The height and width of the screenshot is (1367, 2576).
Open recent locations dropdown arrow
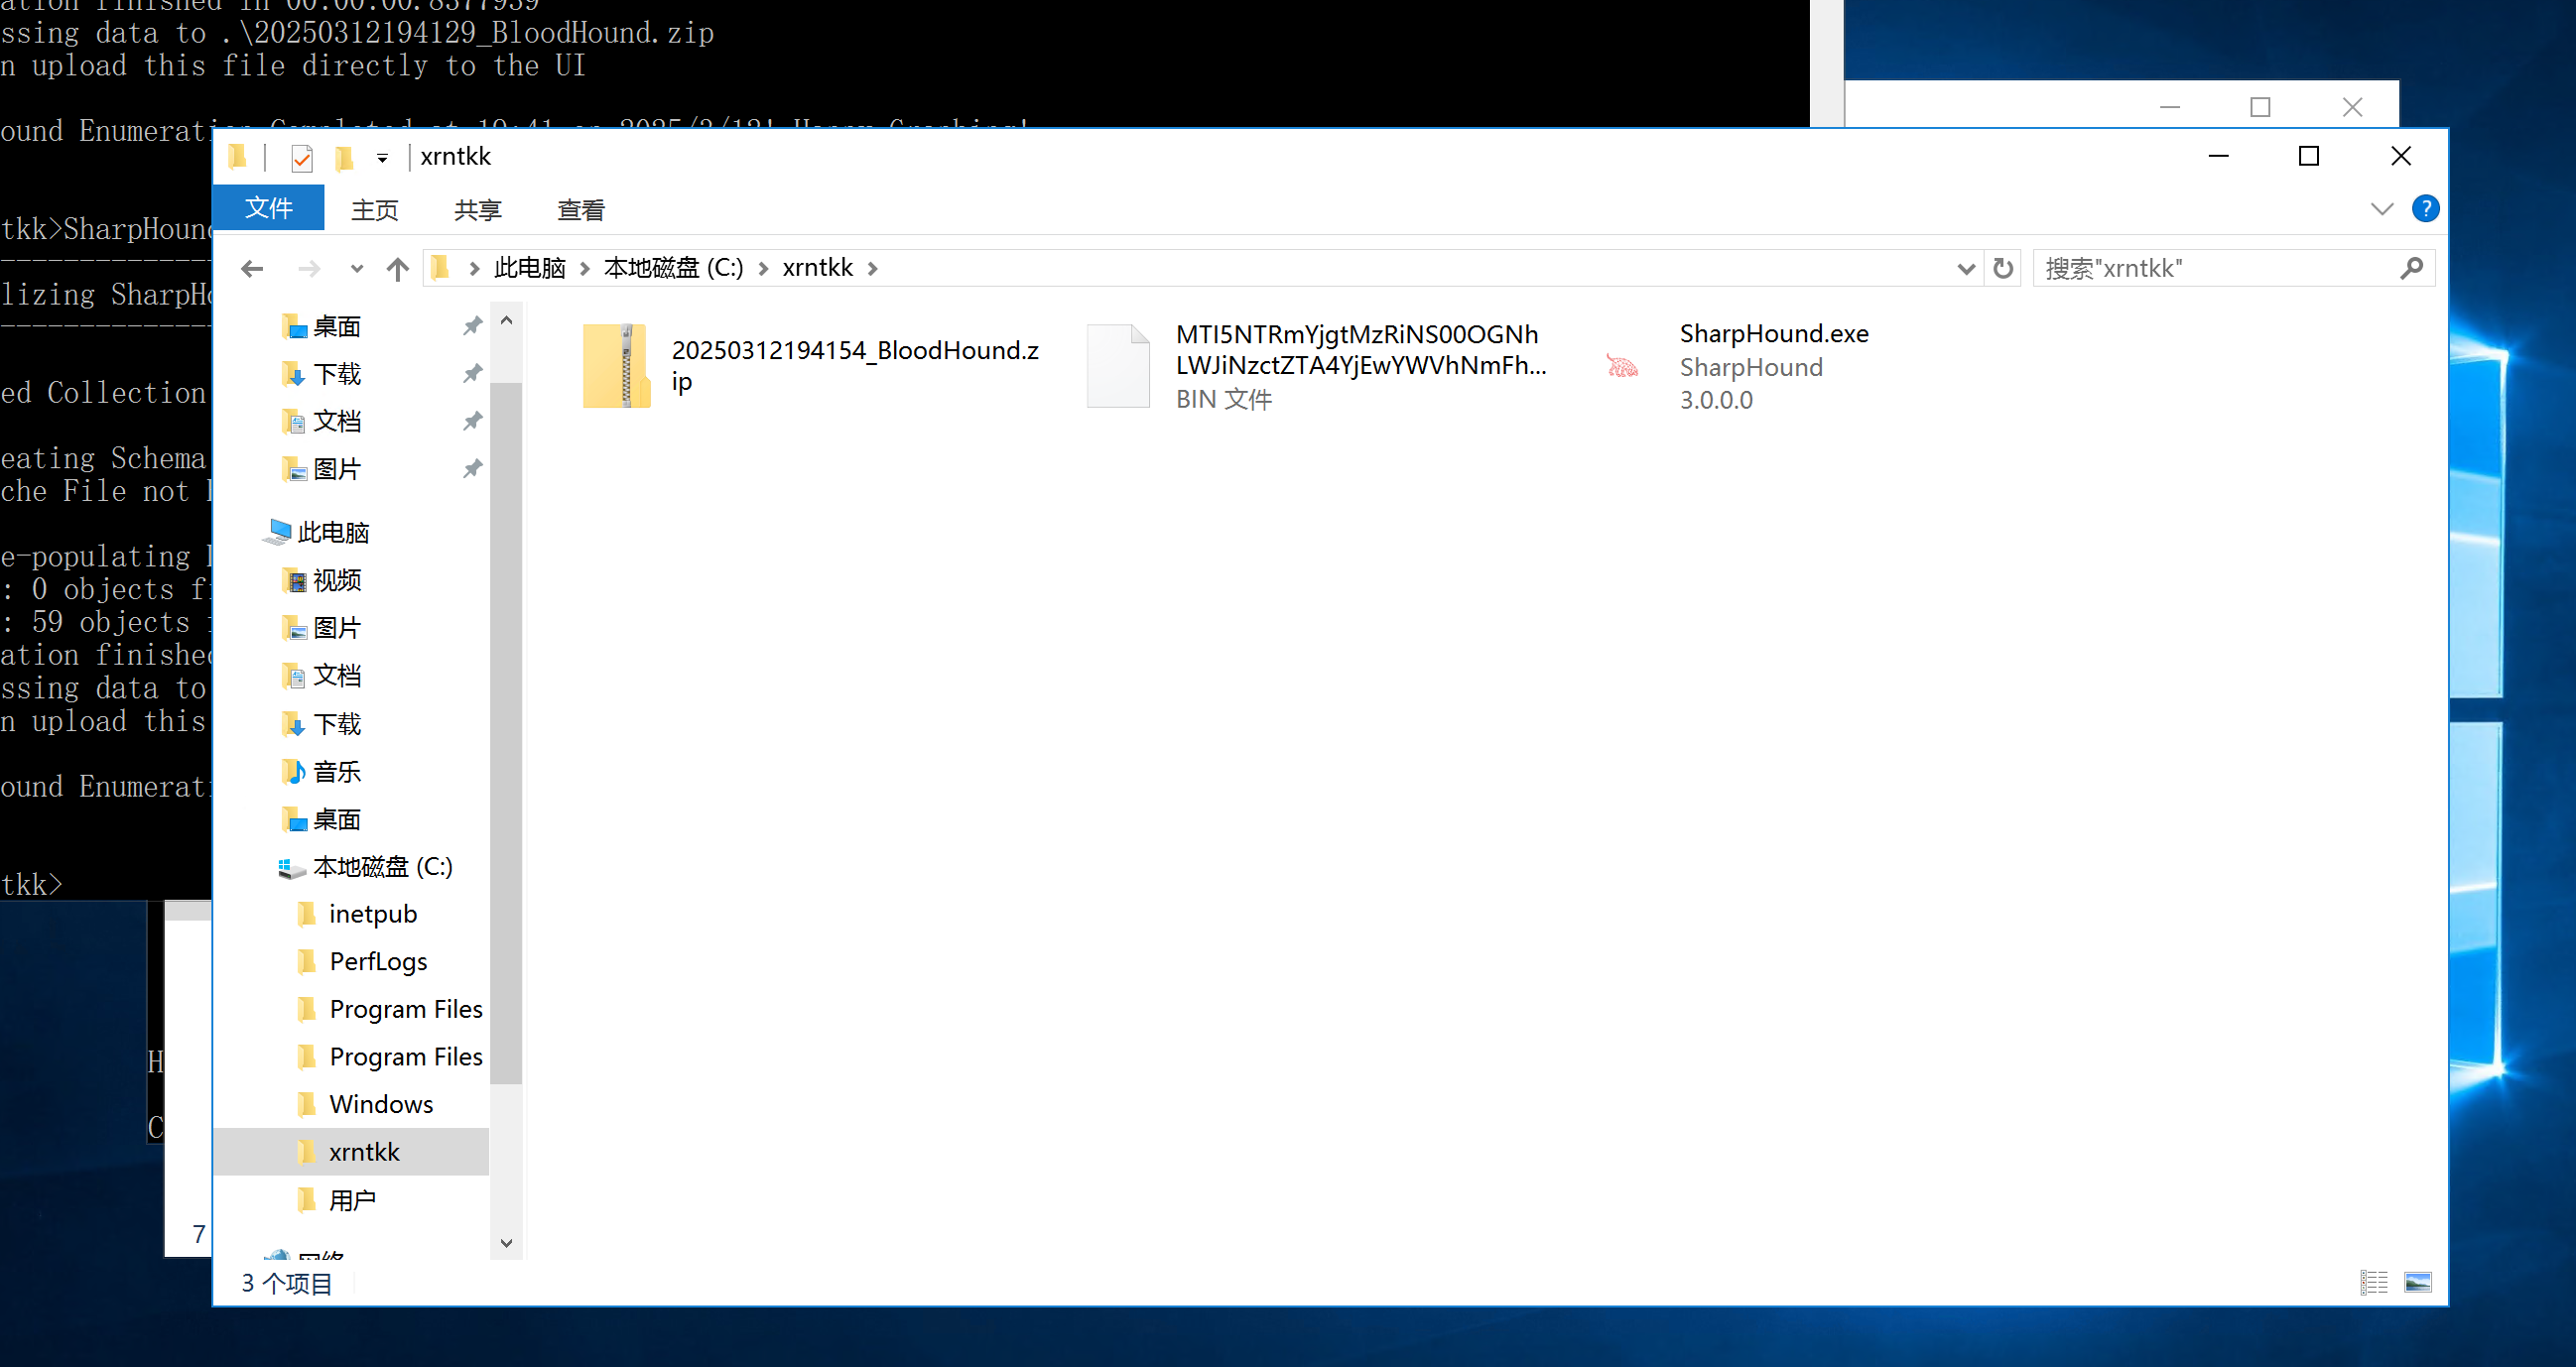coord(357,268)
